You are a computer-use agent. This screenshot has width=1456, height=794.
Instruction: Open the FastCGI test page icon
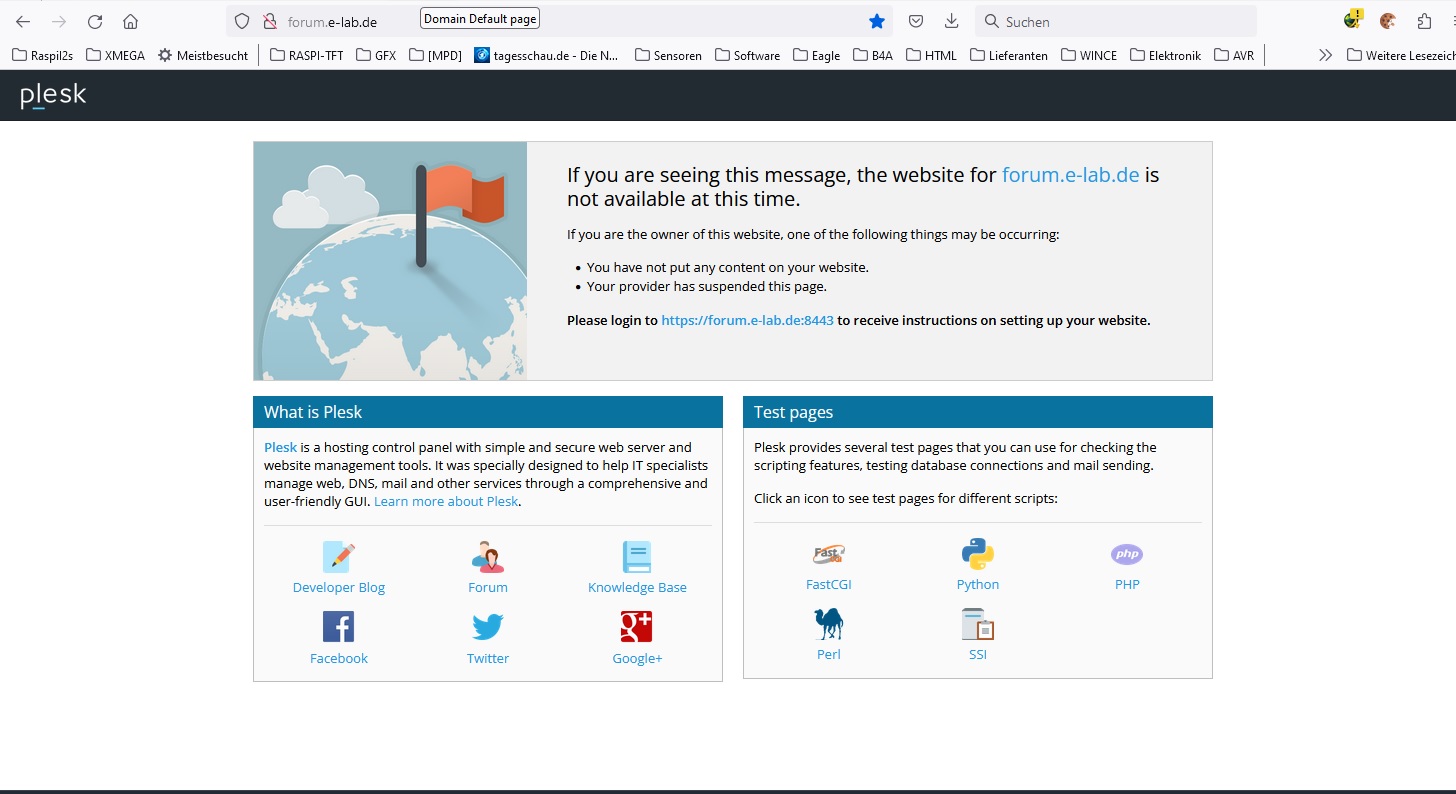click(x=829, y=554)
